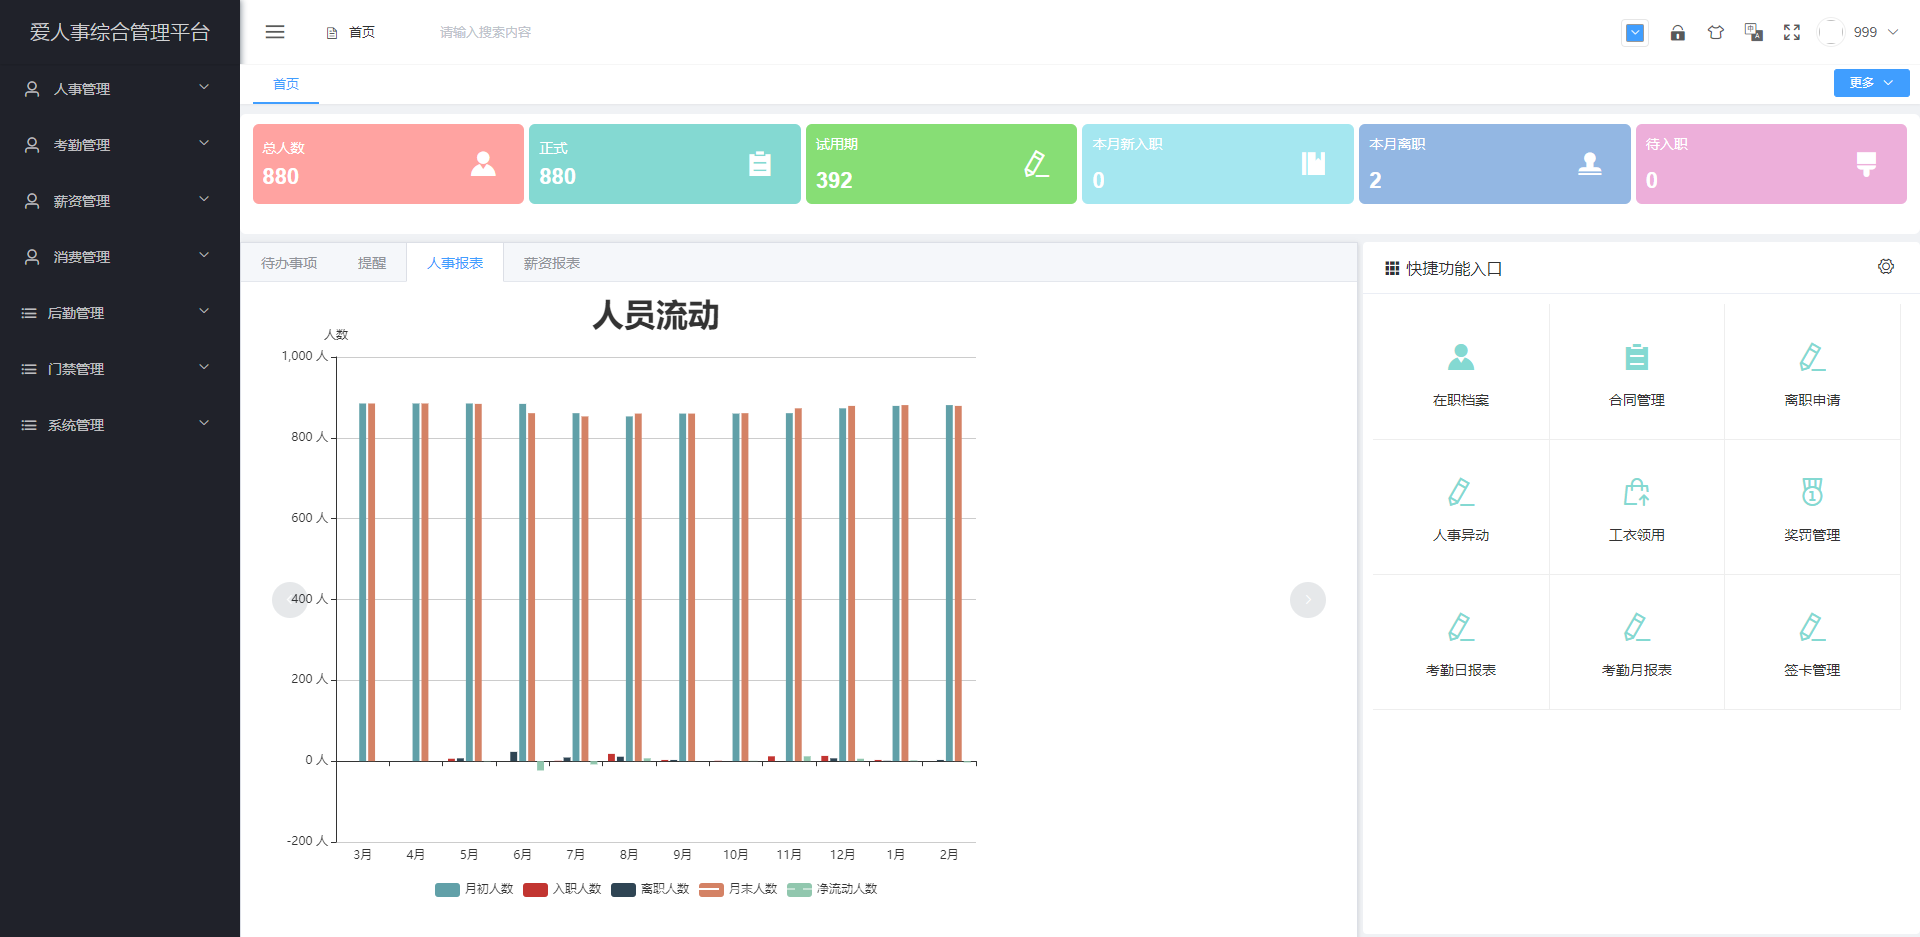1920x937 pixels.
Task: Click the 本月离职 statistics card
Action: pos(1494,164)
